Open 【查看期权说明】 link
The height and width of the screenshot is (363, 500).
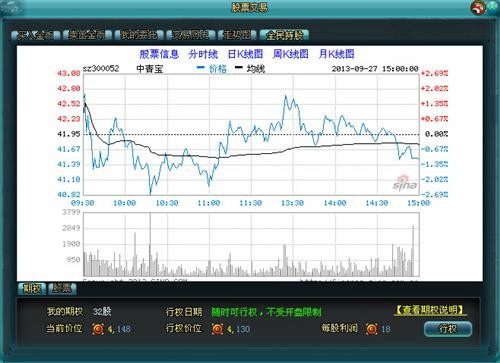coord(430,310)
